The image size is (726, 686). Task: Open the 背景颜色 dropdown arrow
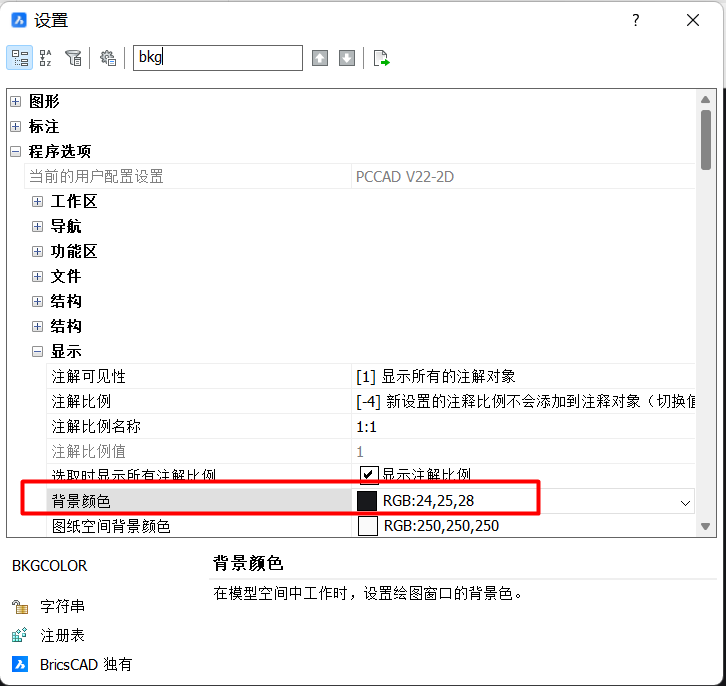tap(685, 501)
